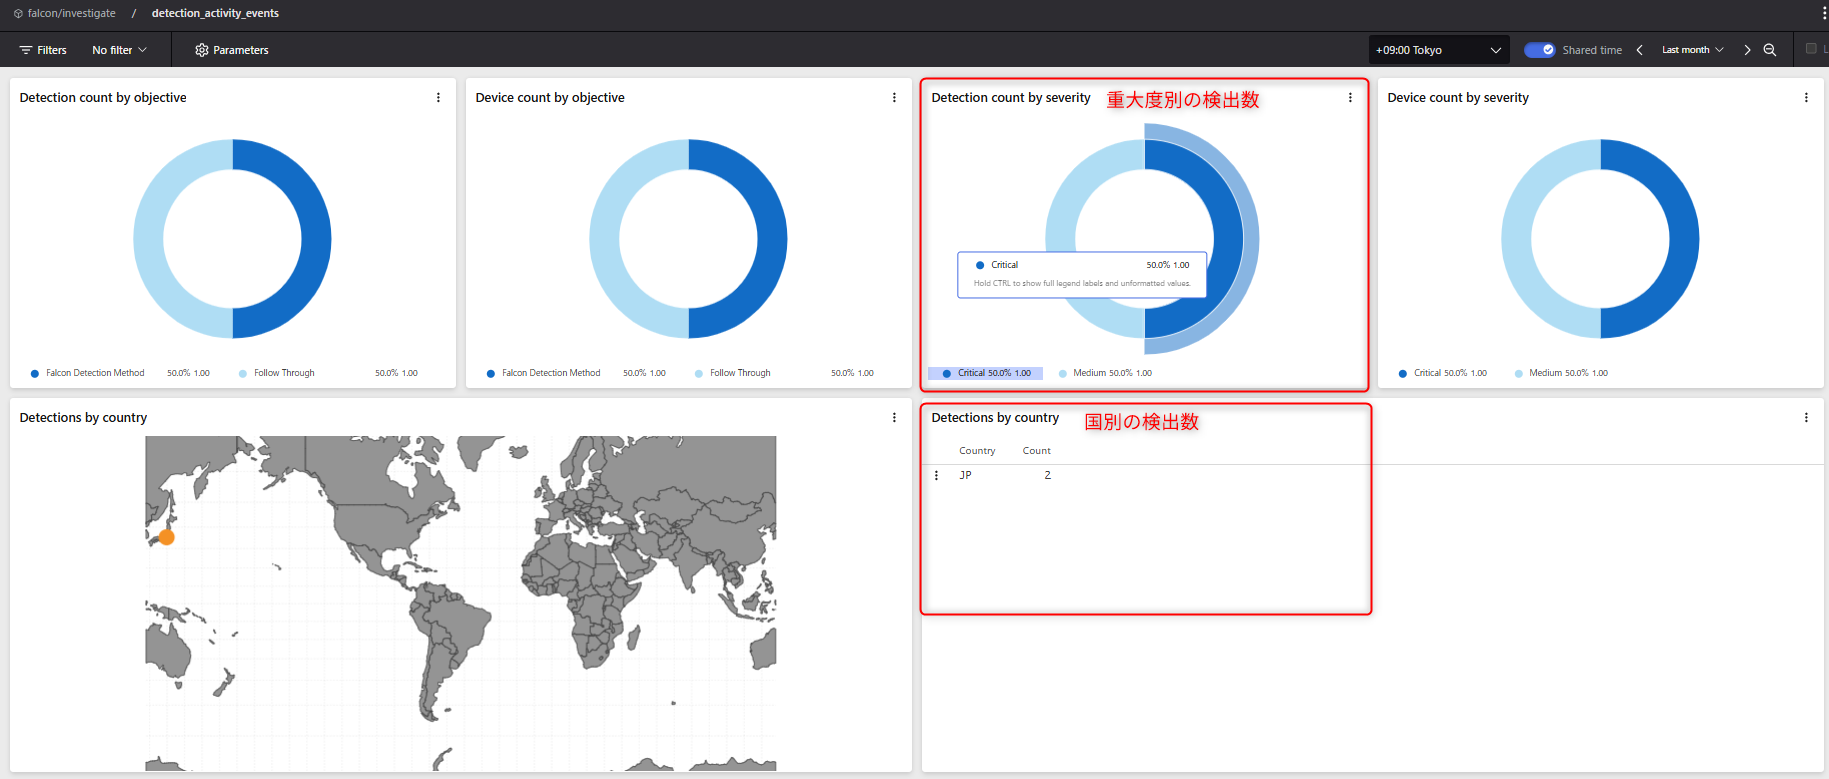Go to previous time range arrow
This screenshot has height=779, width=1829.
coord(1639,50)
